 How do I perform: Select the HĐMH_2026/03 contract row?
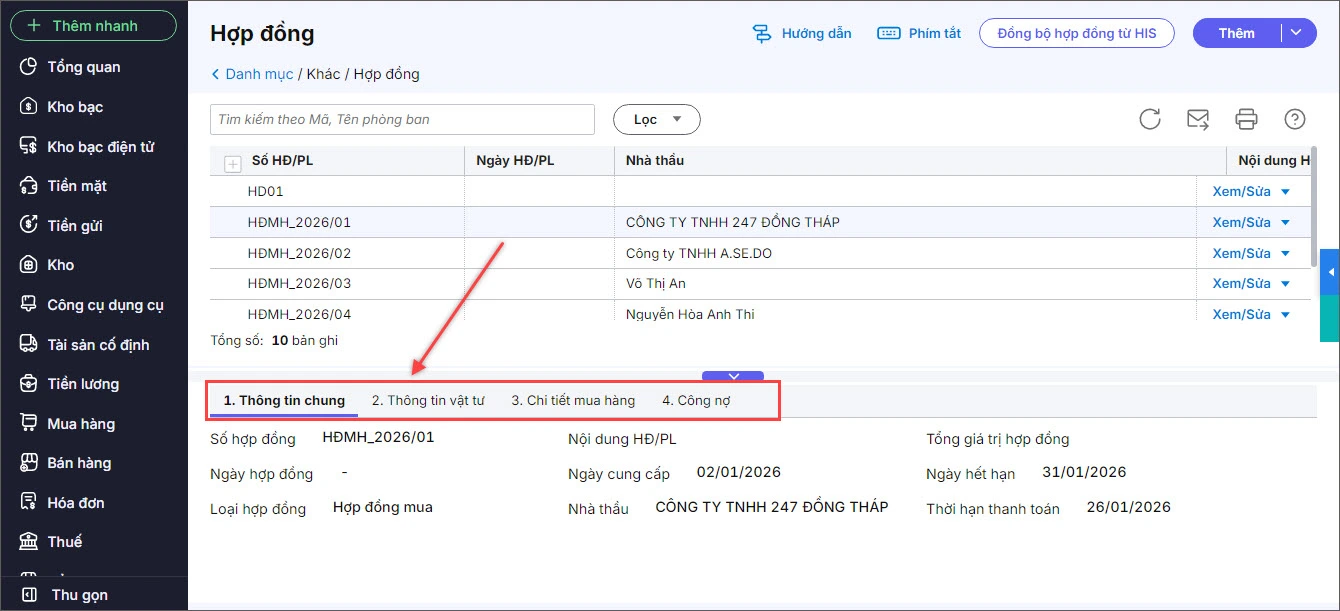tap(299, 284)
